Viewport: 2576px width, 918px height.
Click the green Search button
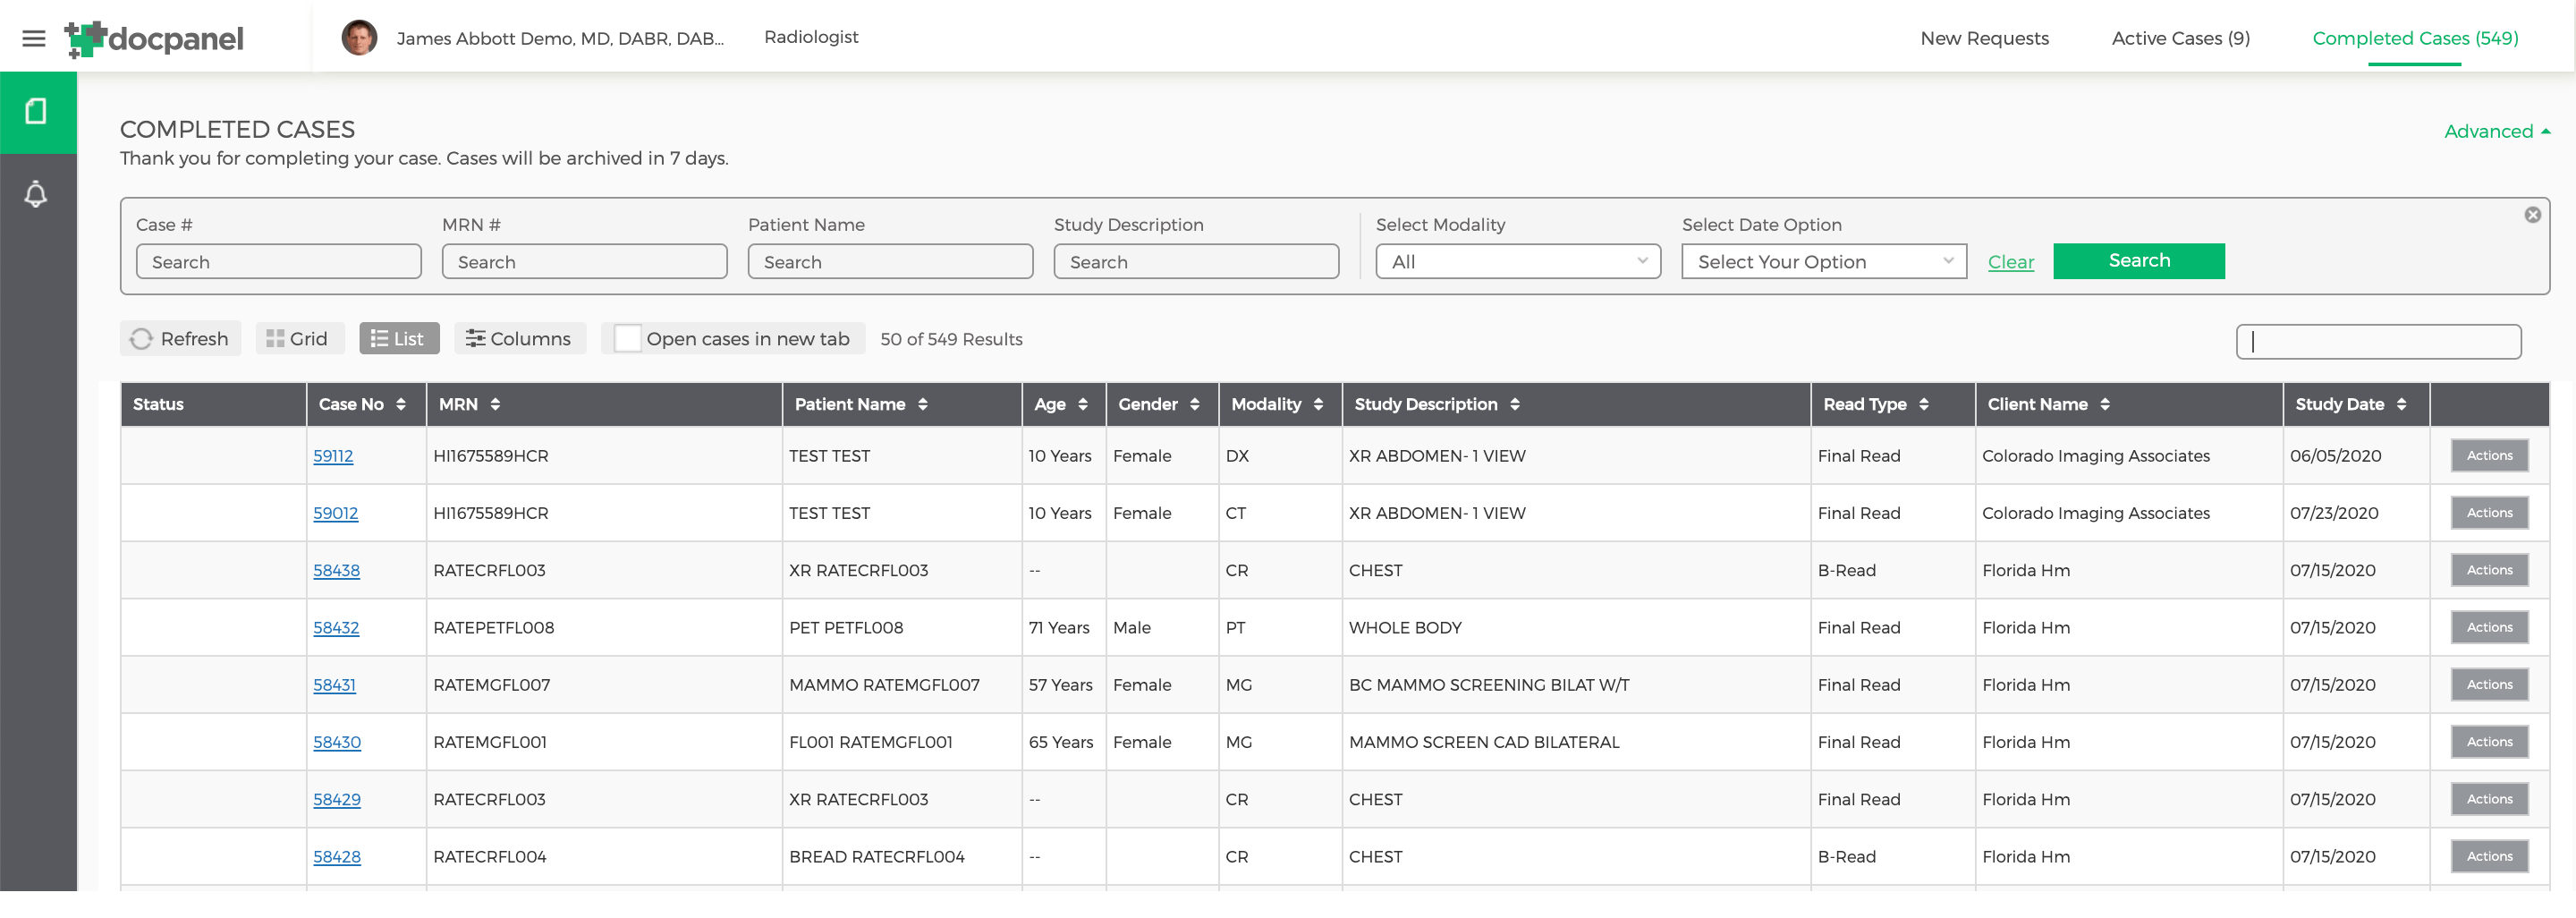(x=2138, y=261)
